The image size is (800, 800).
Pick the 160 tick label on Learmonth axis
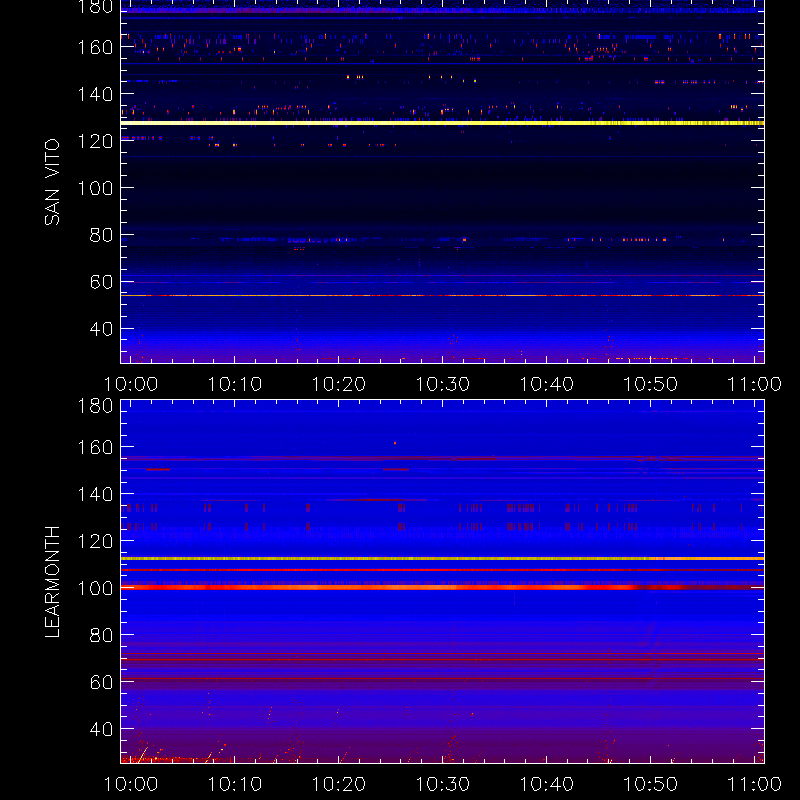point(95,447)
